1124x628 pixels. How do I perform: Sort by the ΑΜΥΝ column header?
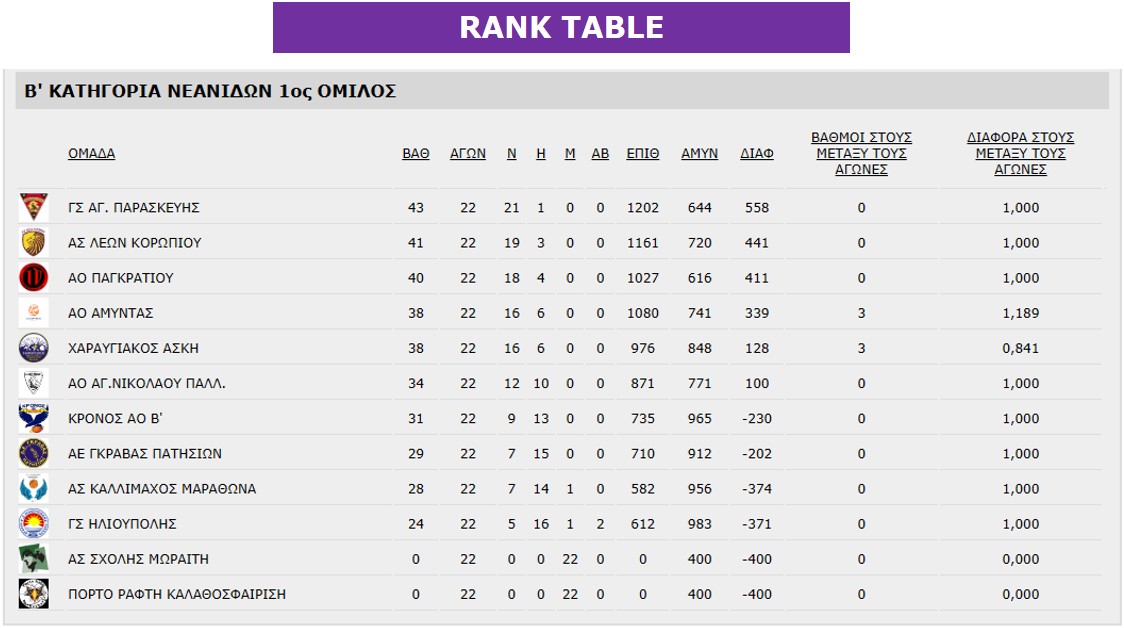700,153
